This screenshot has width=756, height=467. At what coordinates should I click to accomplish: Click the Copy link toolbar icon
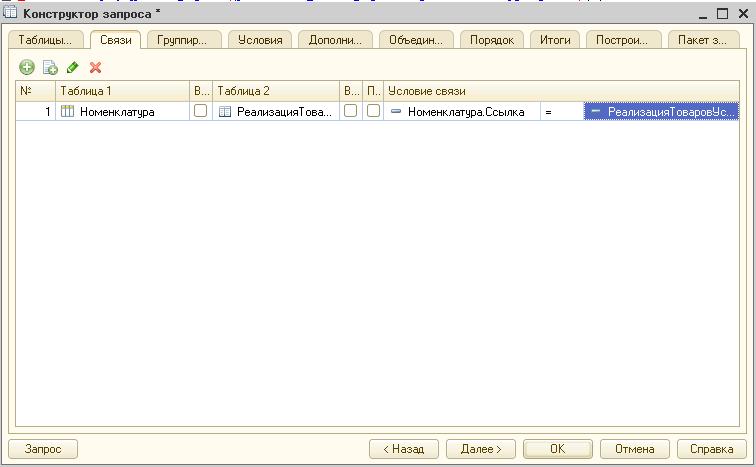tap(49, 67)
